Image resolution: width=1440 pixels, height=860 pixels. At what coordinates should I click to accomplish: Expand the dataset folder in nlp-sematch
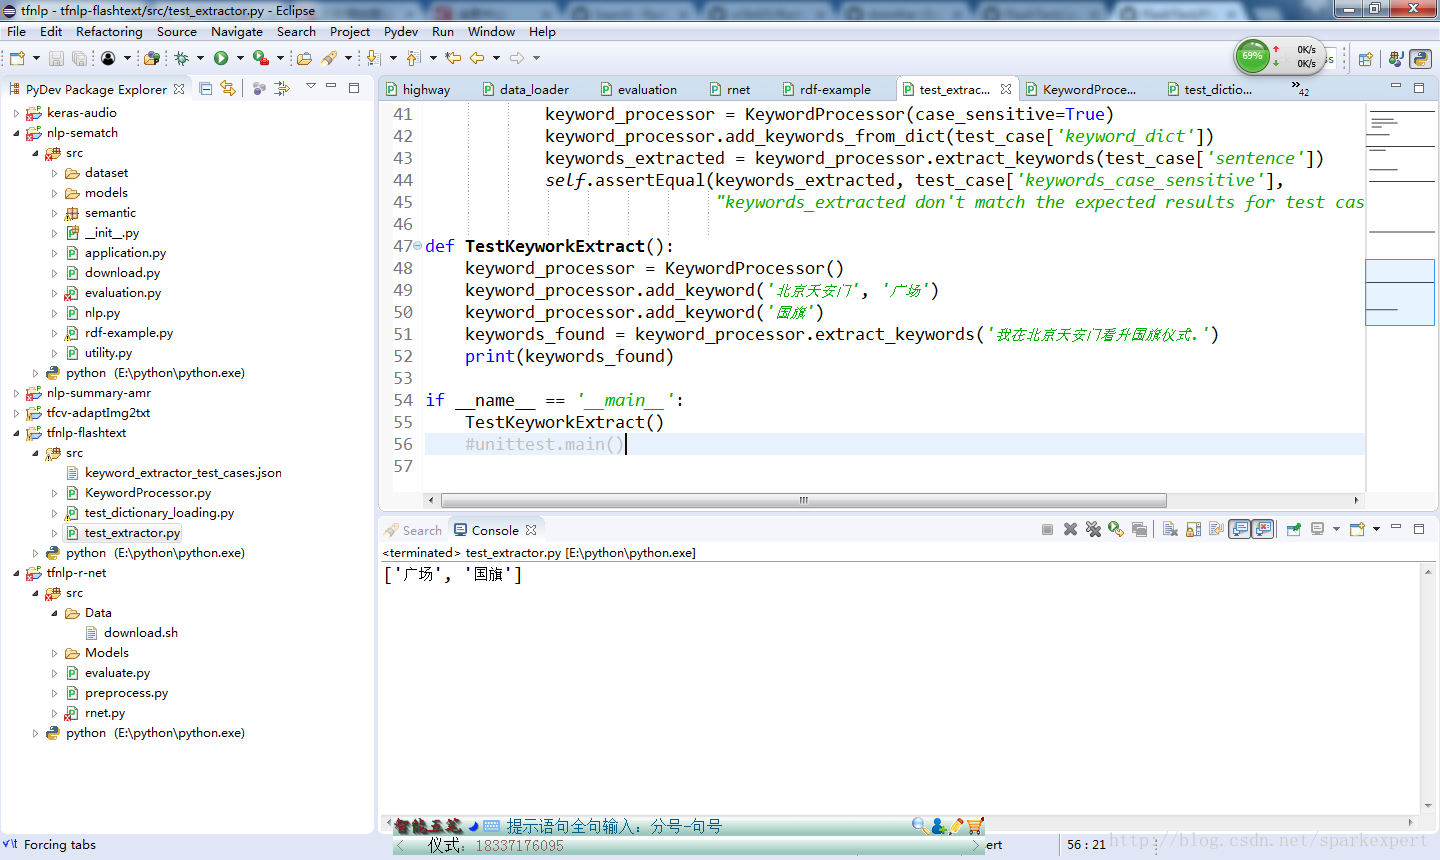click(54, 173)
